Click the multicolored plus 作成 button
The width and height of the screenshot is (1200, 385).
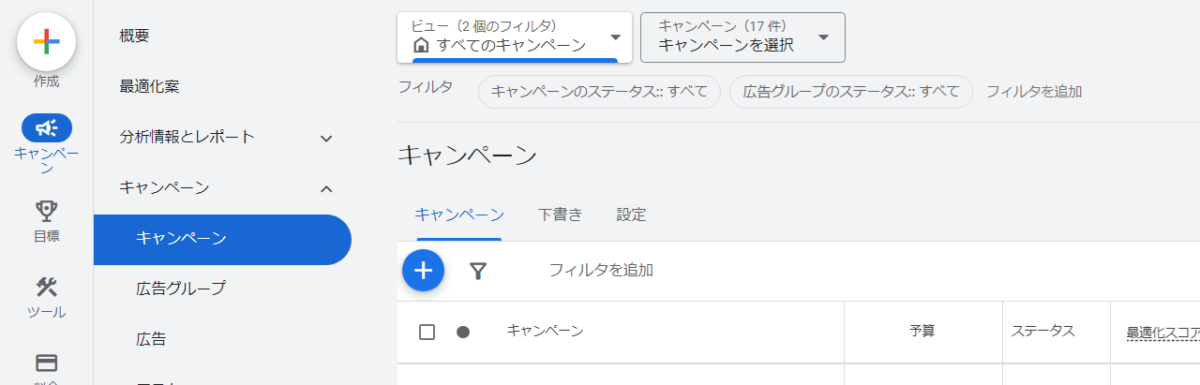(46, 41)
